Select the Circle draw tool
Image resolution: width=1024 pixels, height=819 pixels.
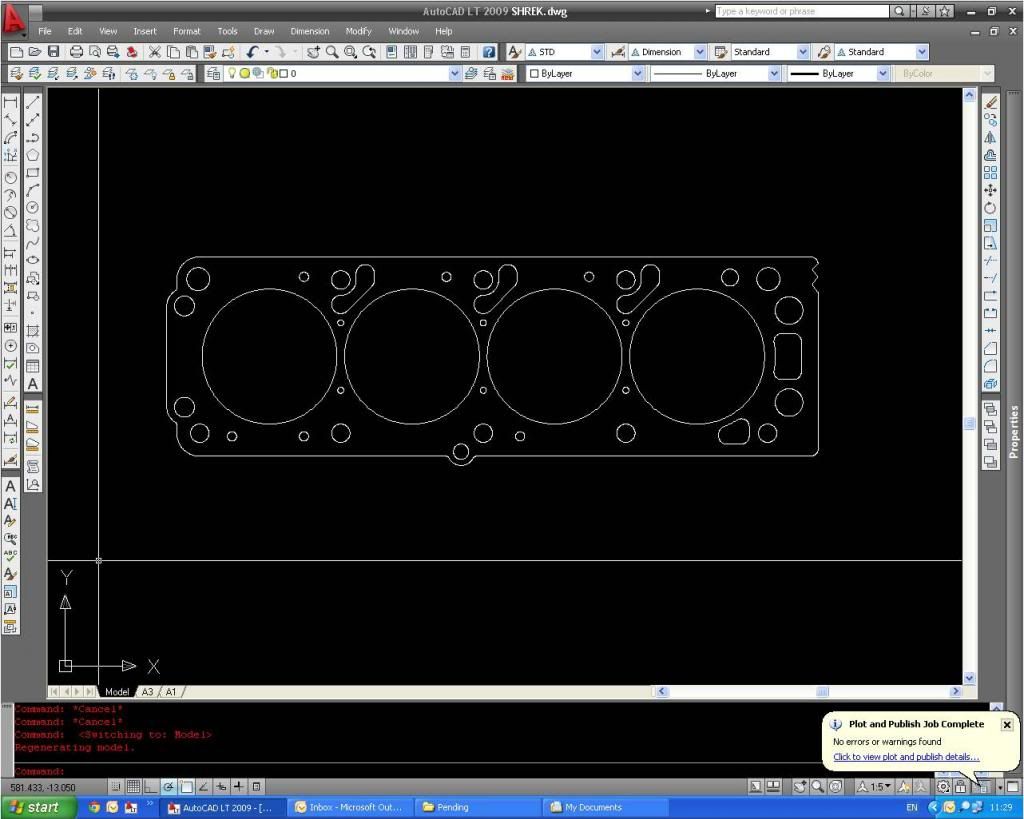pyautogui.click(x=33, y=208)
